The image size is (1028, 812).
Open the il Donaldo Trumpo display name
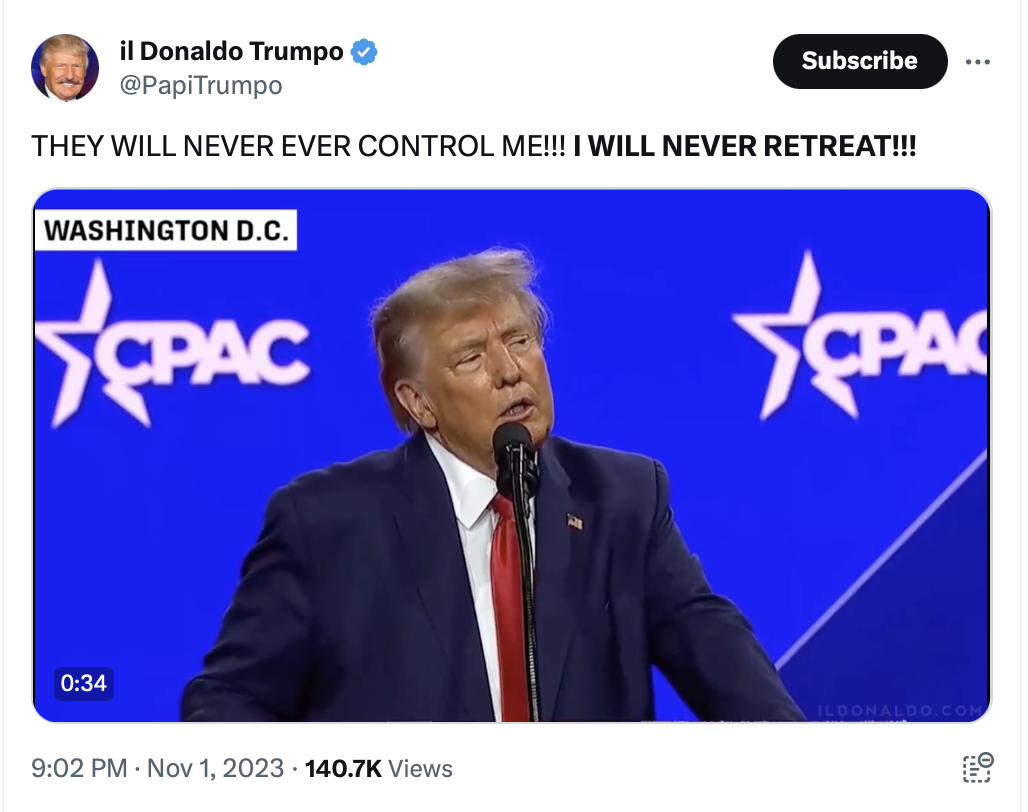pos(231,52)
